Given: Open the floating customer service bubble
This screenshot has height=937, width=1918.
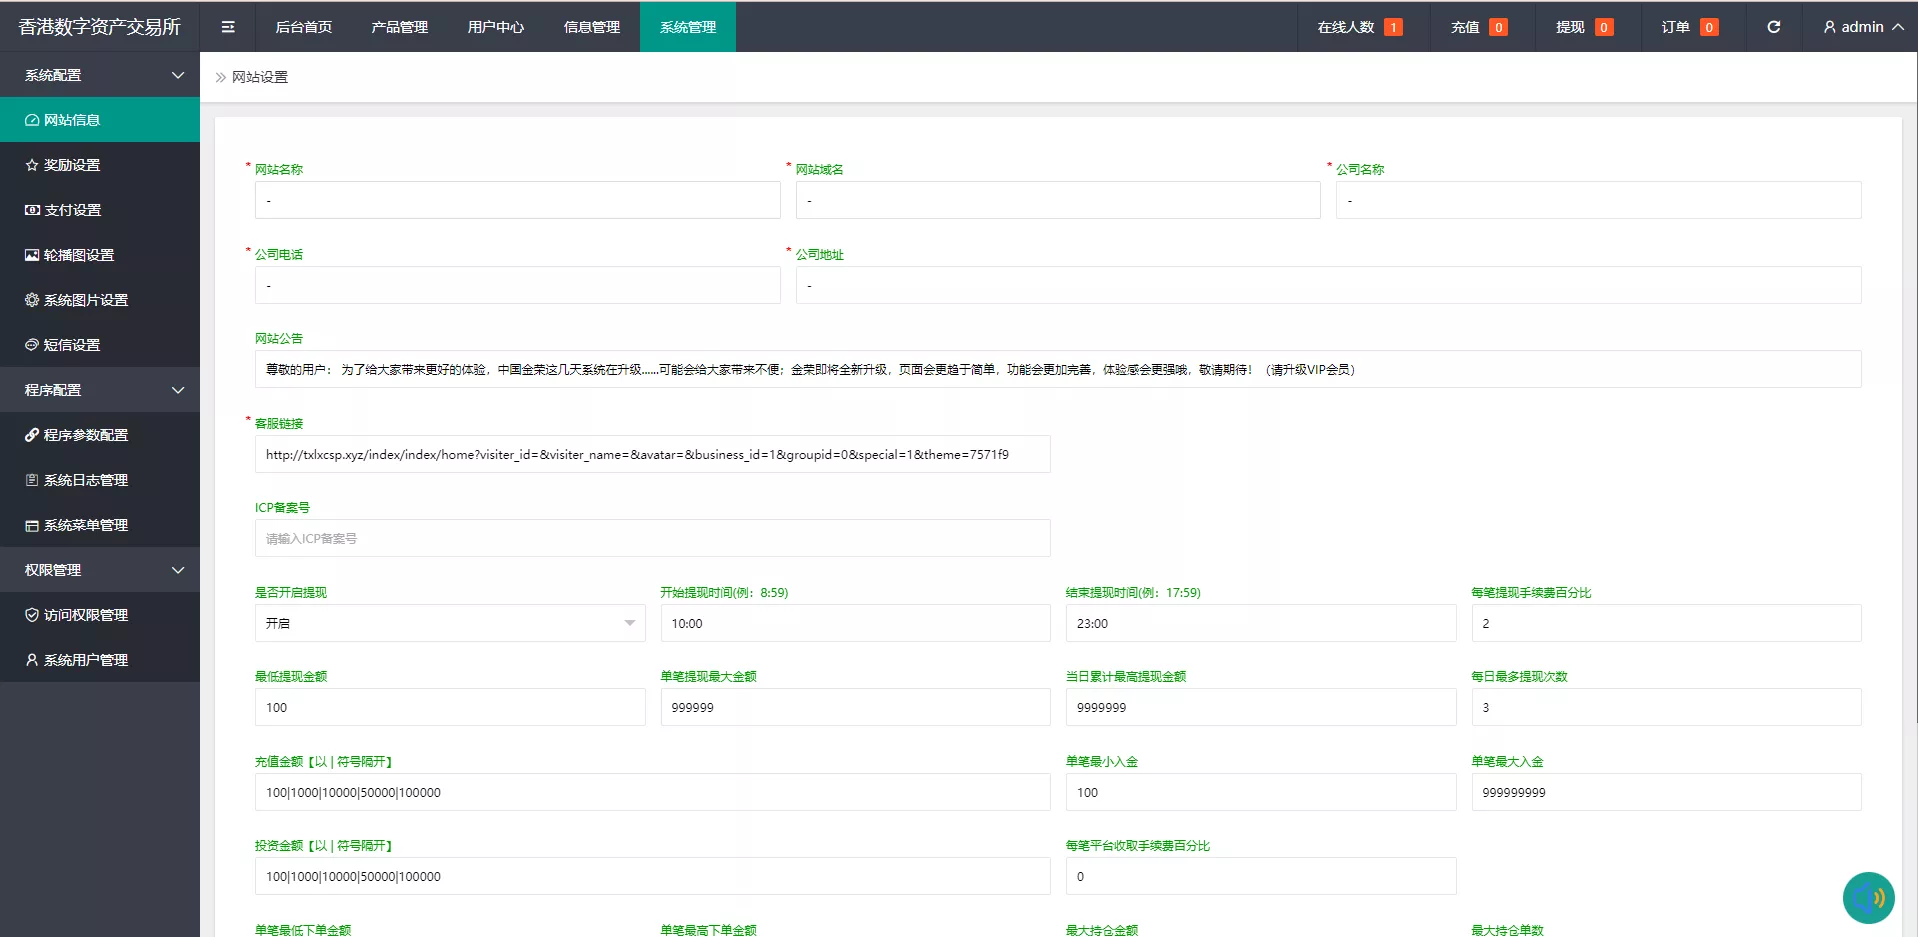Looking at the screenshot, I should pos(1868,897).
